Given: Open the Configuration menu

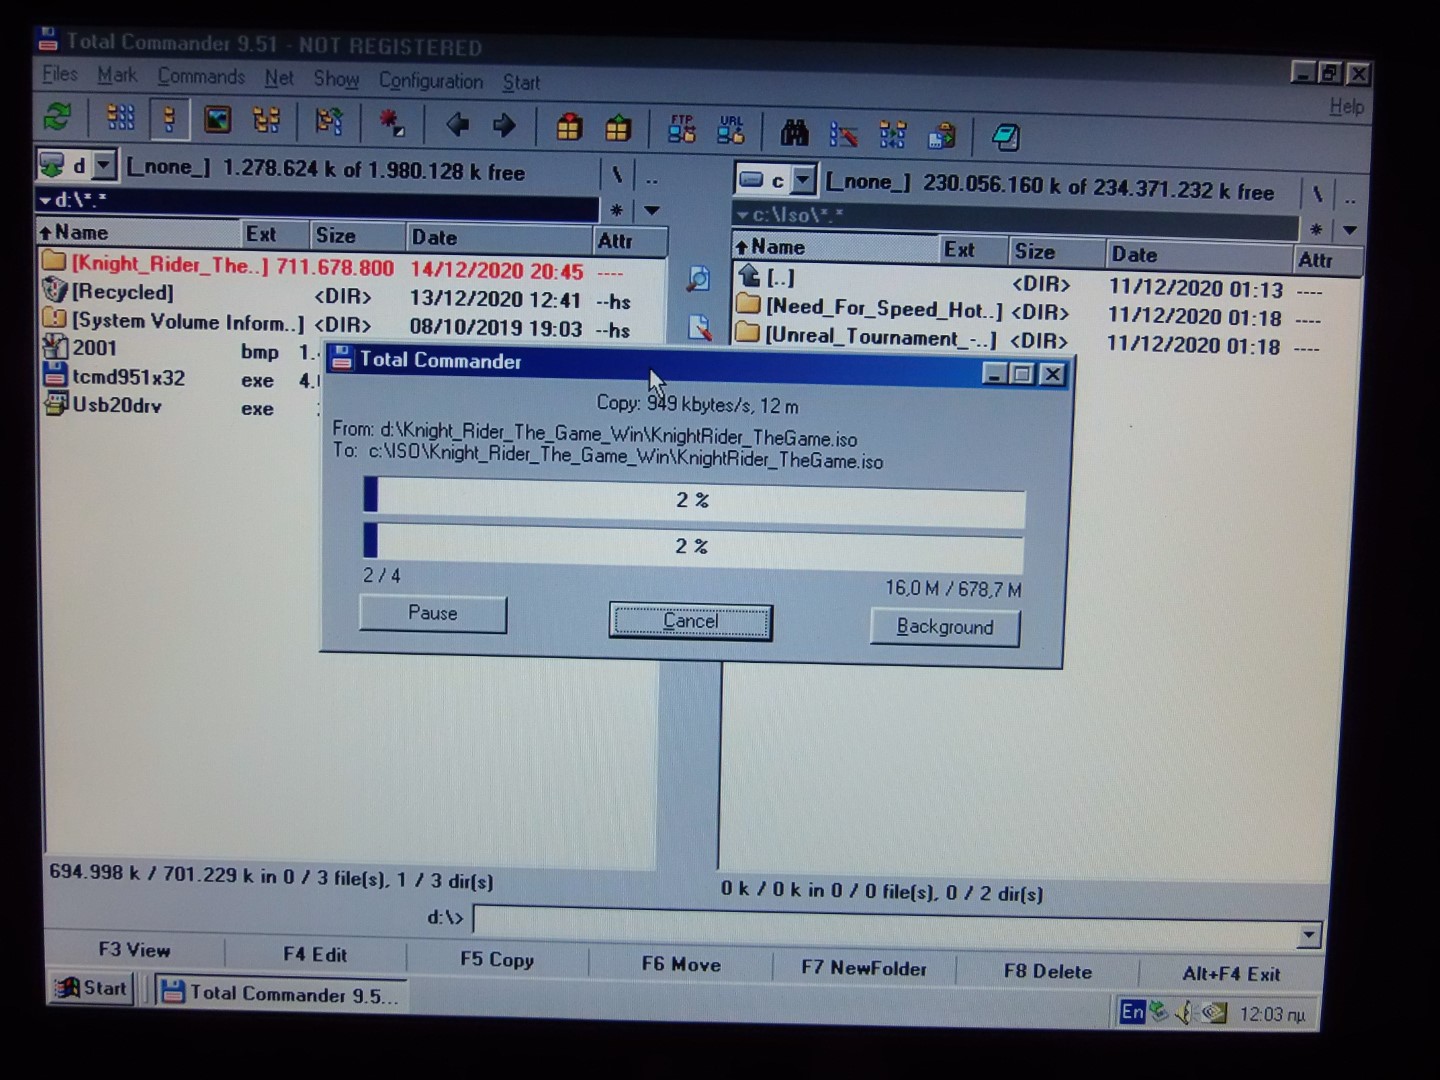Looking at the screenshot, I should 431,81.
